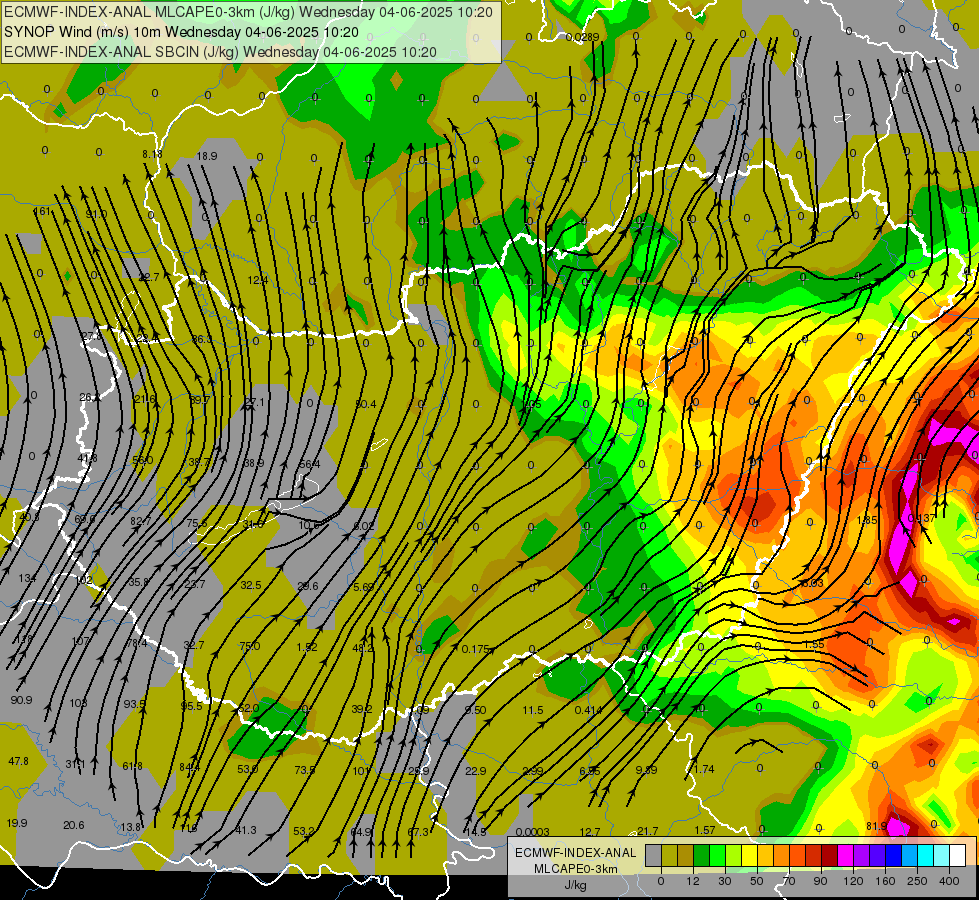Click the map value '8.13'

pos(152,154)
